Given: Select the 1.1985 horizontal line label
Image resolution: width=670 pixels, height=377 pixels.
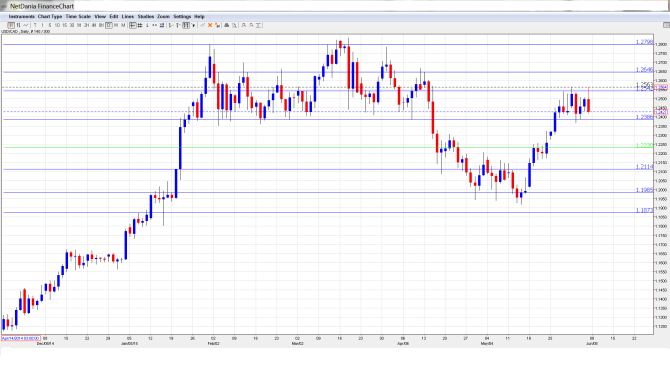Looking at the screenshot, I should [644, 190].
